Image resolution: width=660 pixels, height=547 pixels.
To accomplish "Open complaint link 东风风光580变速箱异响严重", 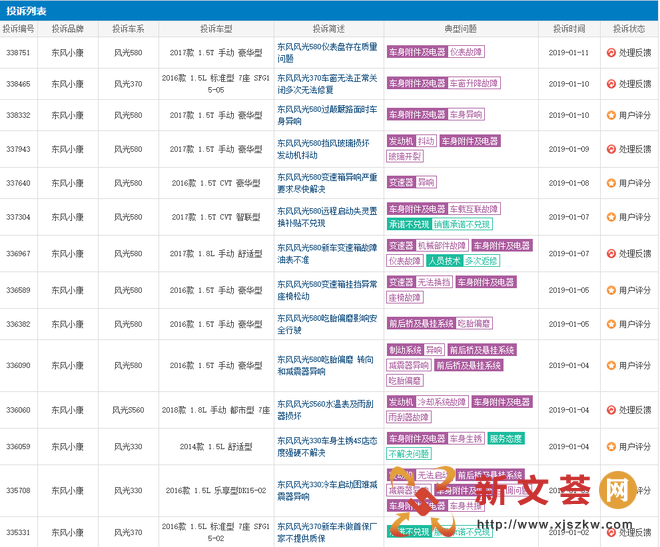I will 327,183.
